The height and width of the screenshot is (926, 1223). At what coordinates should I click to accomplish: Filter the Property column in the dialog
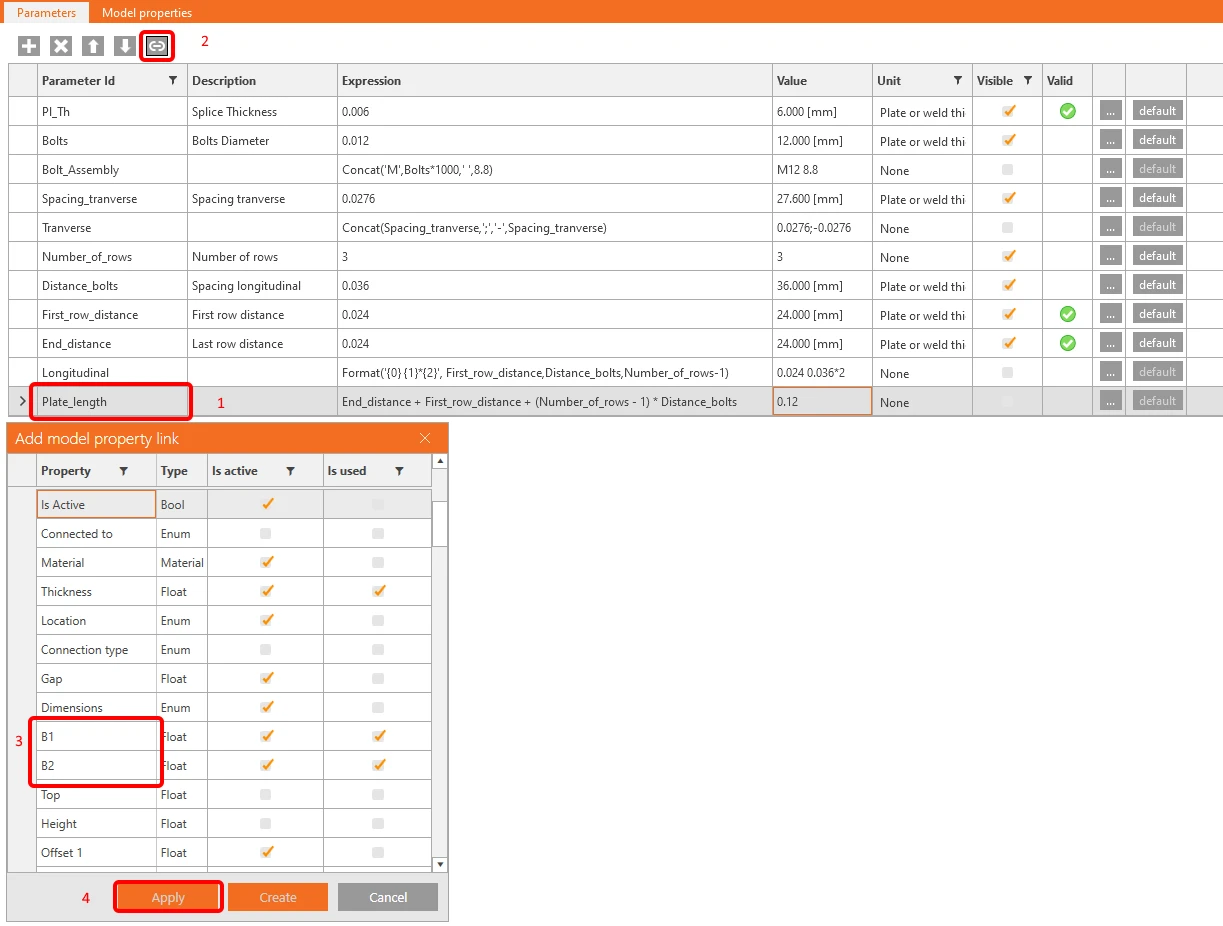(x=123, y=471)
